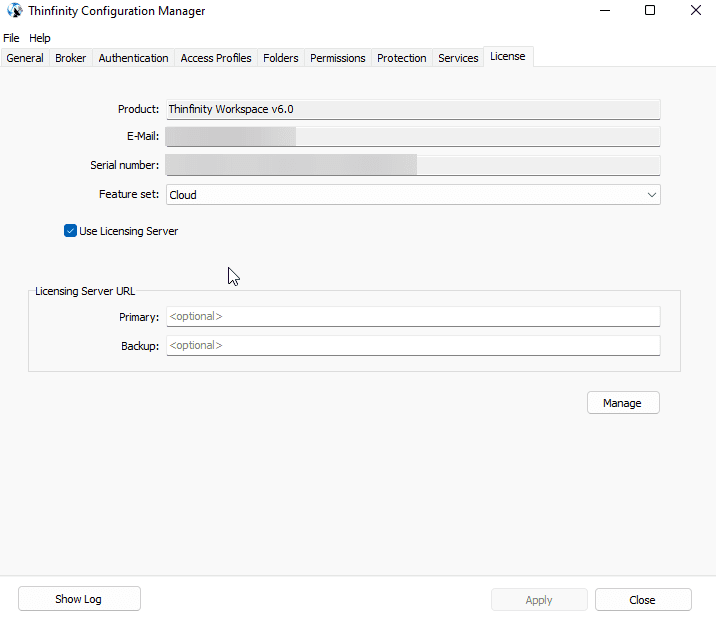Image resolution: width=716 pixels, height=620 pixels.
Task: Open the log with Show Log
Action: tap(79, 599)
